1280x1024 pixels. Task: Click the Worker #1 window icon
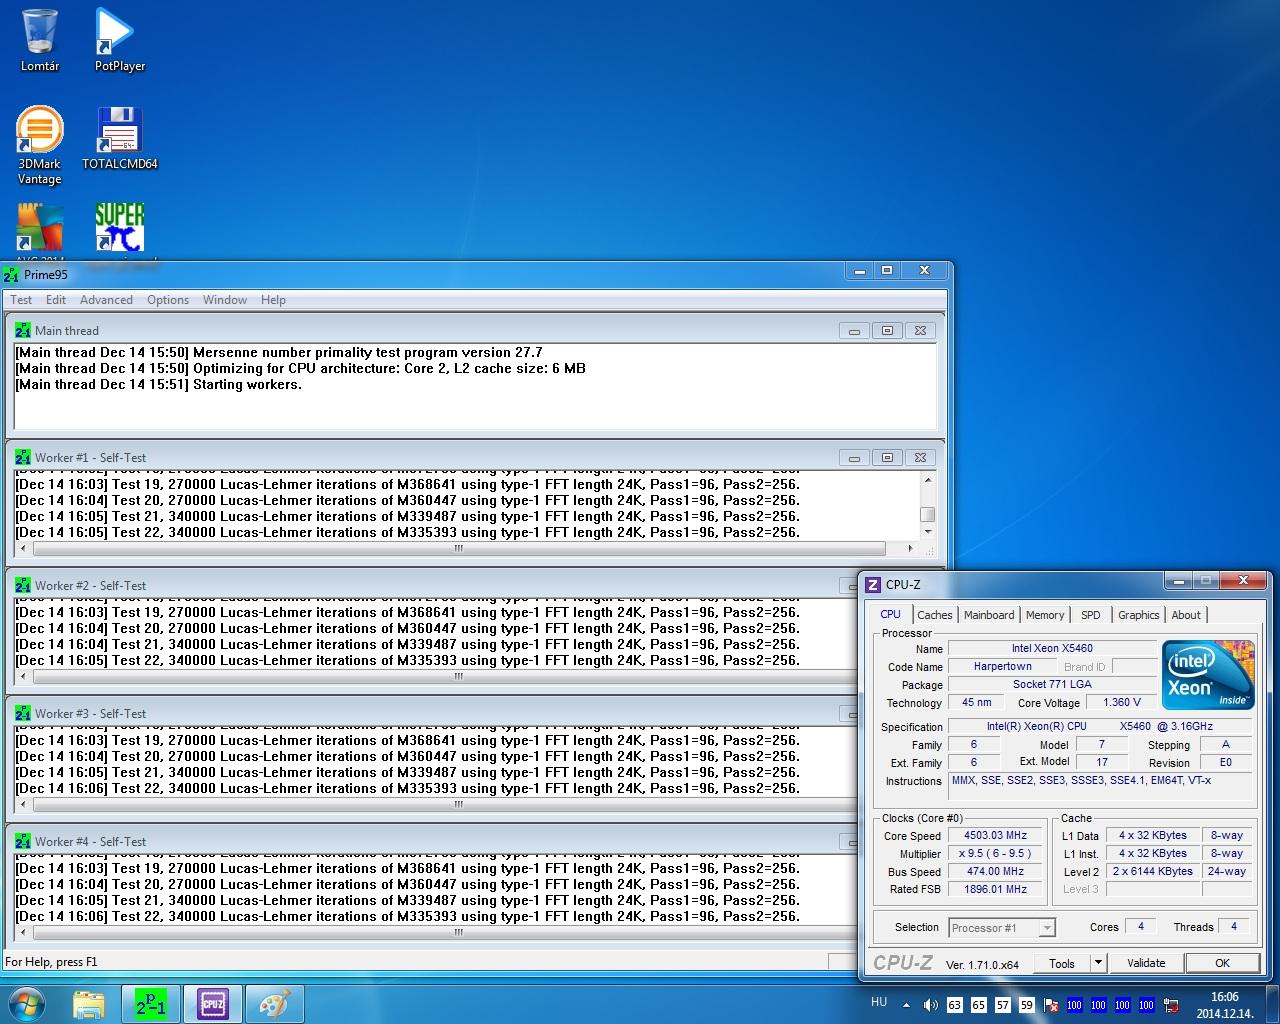(23, 457)
